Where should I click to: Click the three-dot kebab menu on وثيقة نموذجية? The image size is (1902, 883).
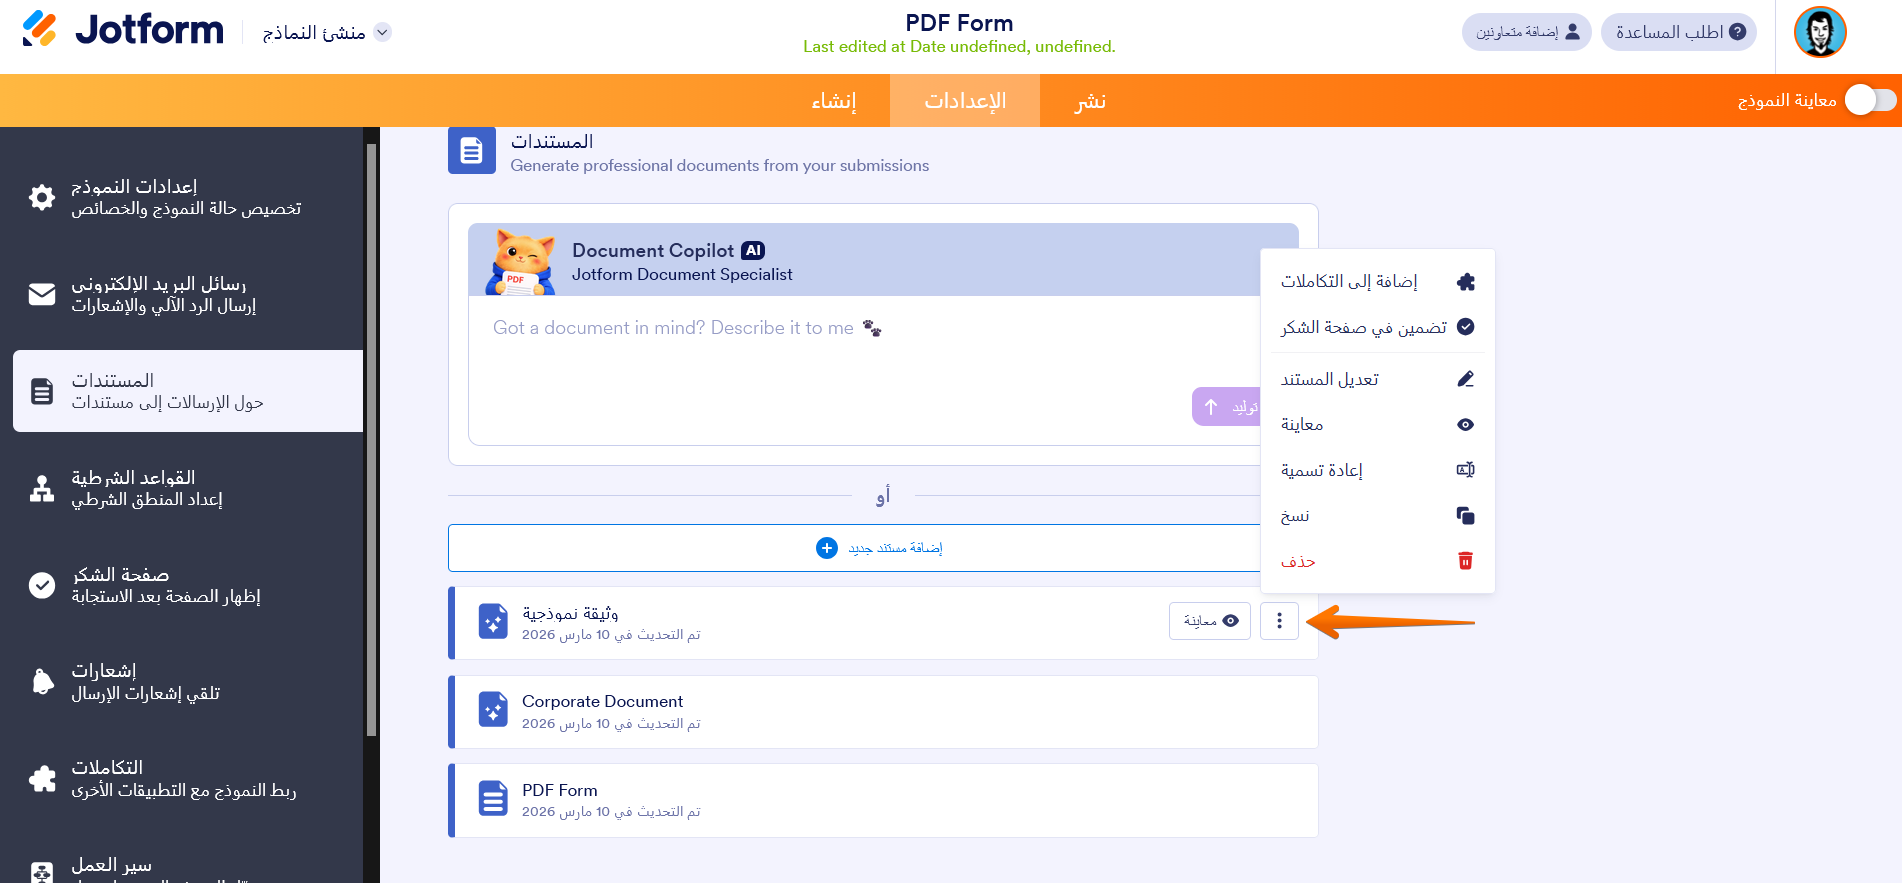tap(1279, 621)
